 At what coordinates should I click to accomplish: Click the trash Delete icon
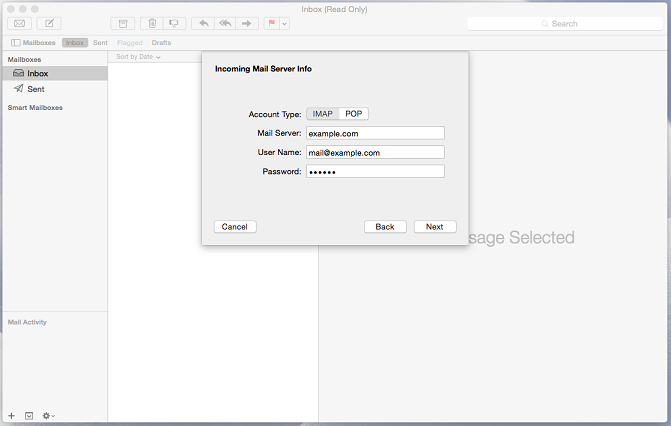152,23
